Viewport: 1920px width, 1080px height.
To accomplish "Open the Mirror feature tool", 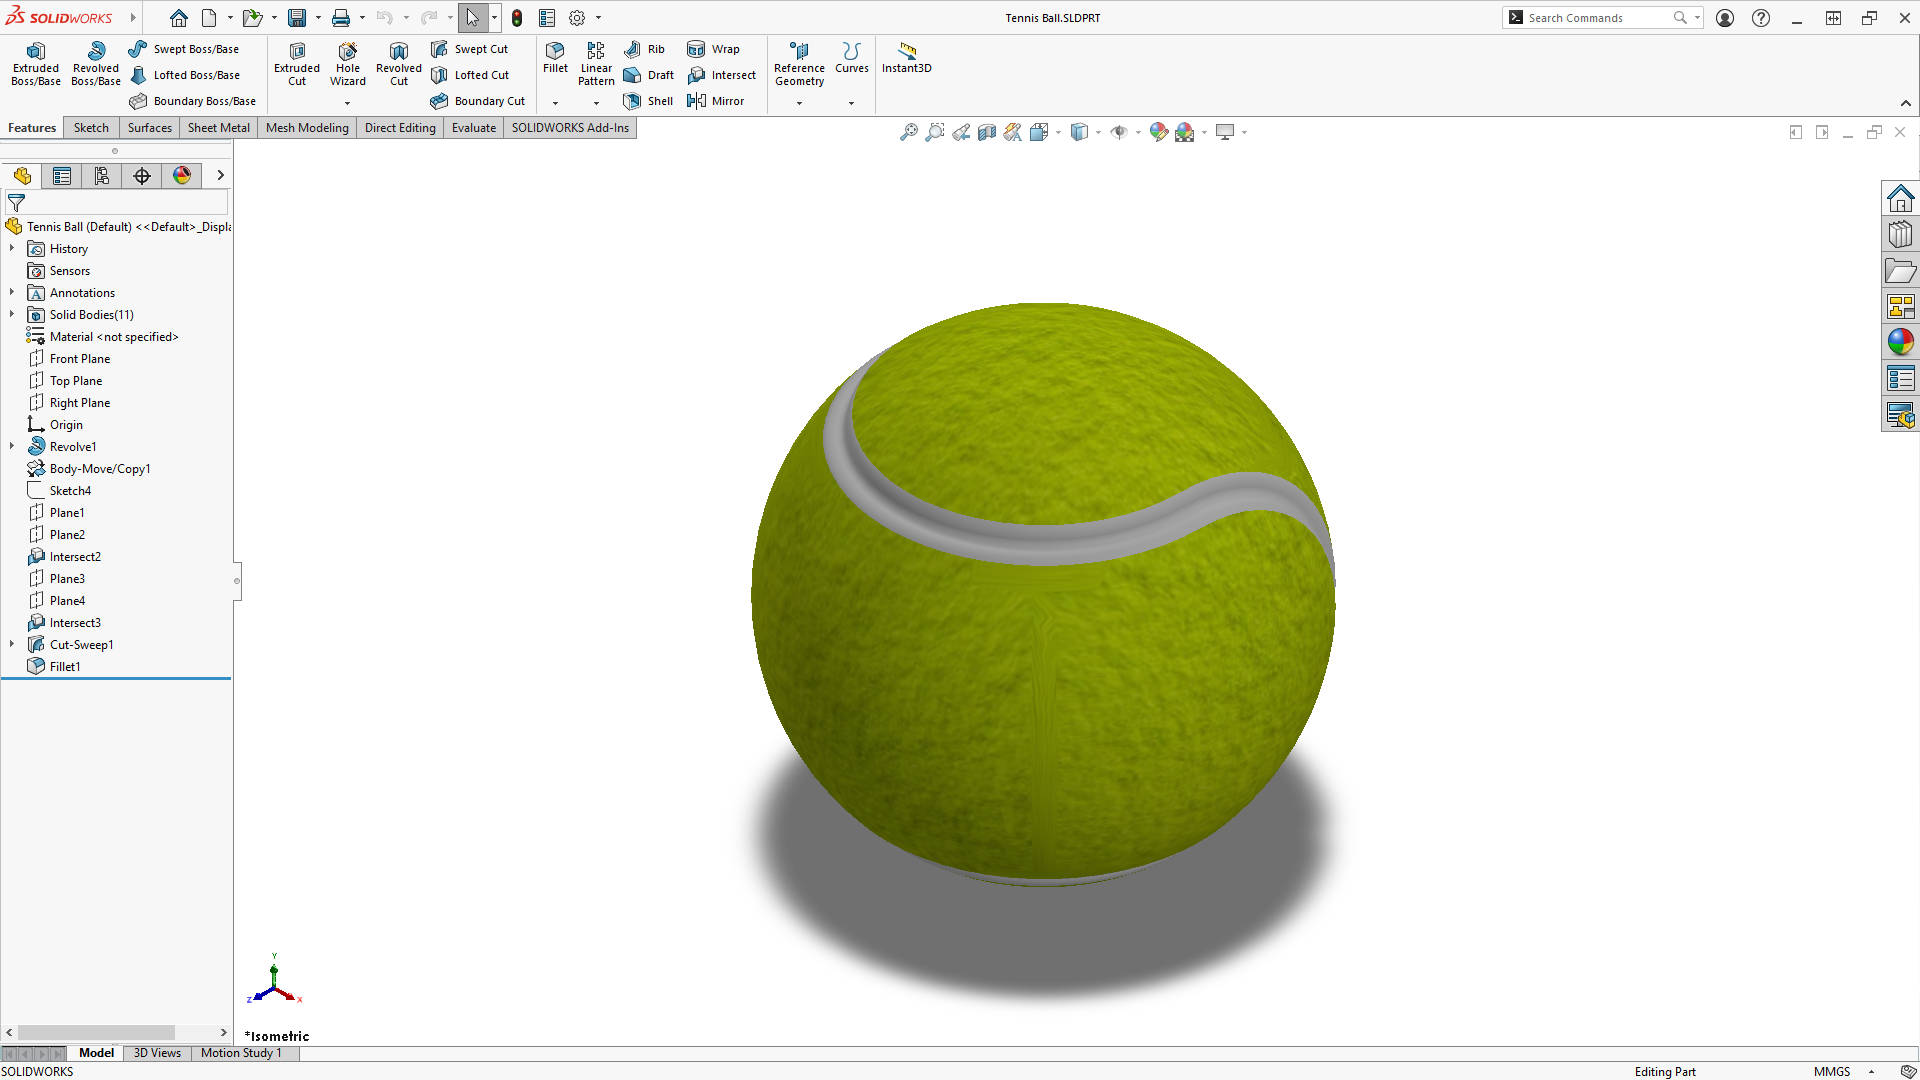I will 716,100.
